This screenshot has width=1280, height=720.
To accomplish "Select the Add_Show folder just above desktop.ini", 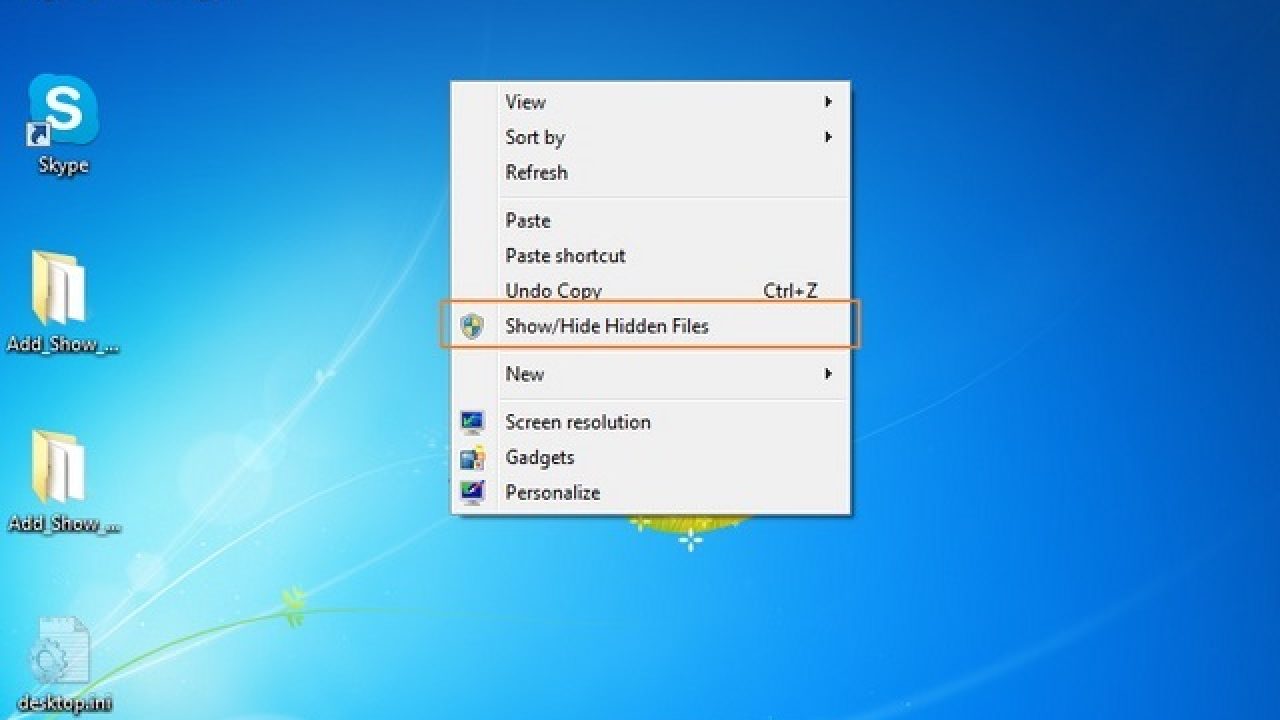I will point(60,468).
